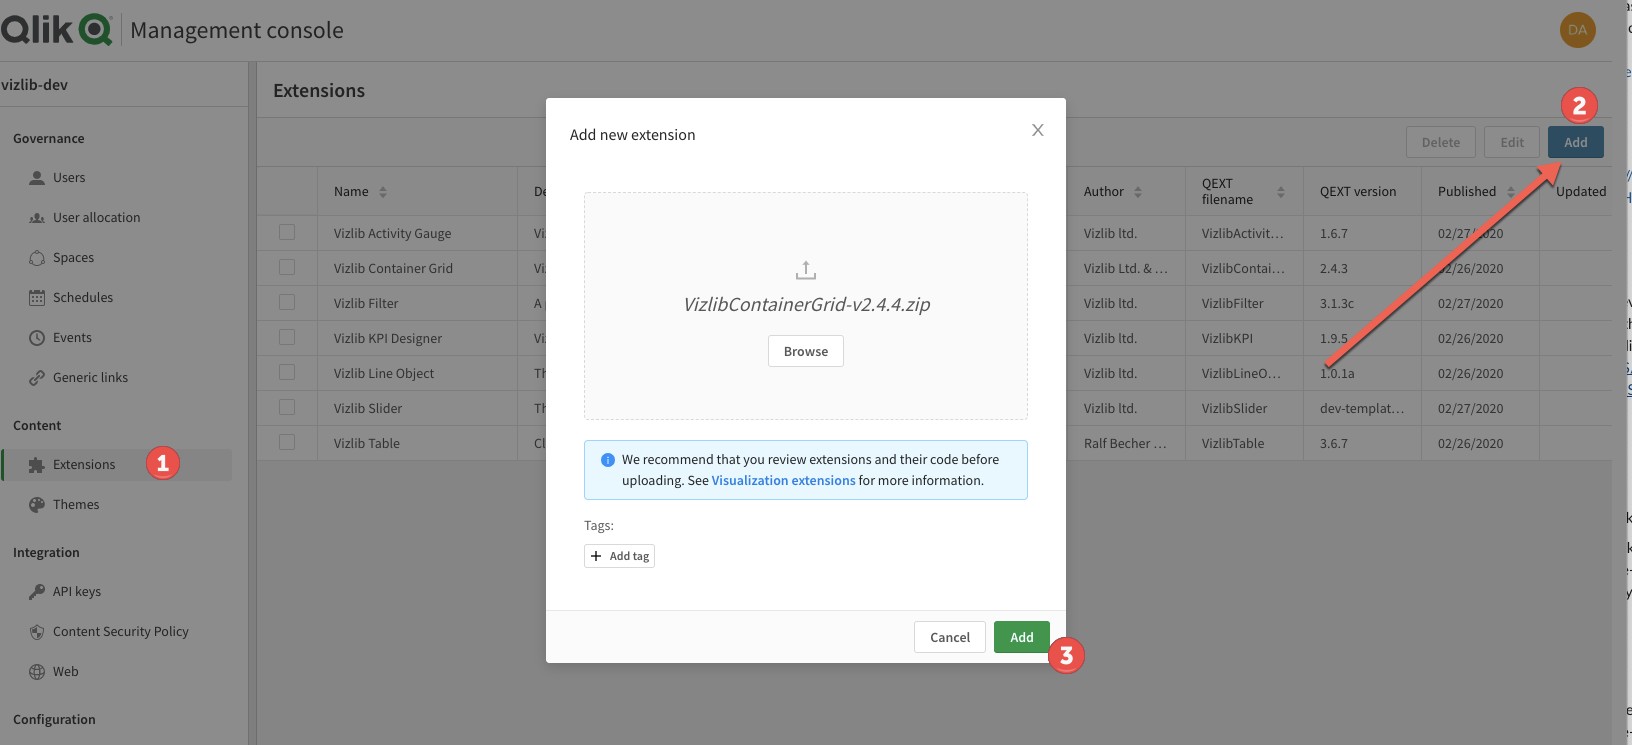Click the dev-templat… version cell
Screen dimensions: 1632x745
point(1362,409)
